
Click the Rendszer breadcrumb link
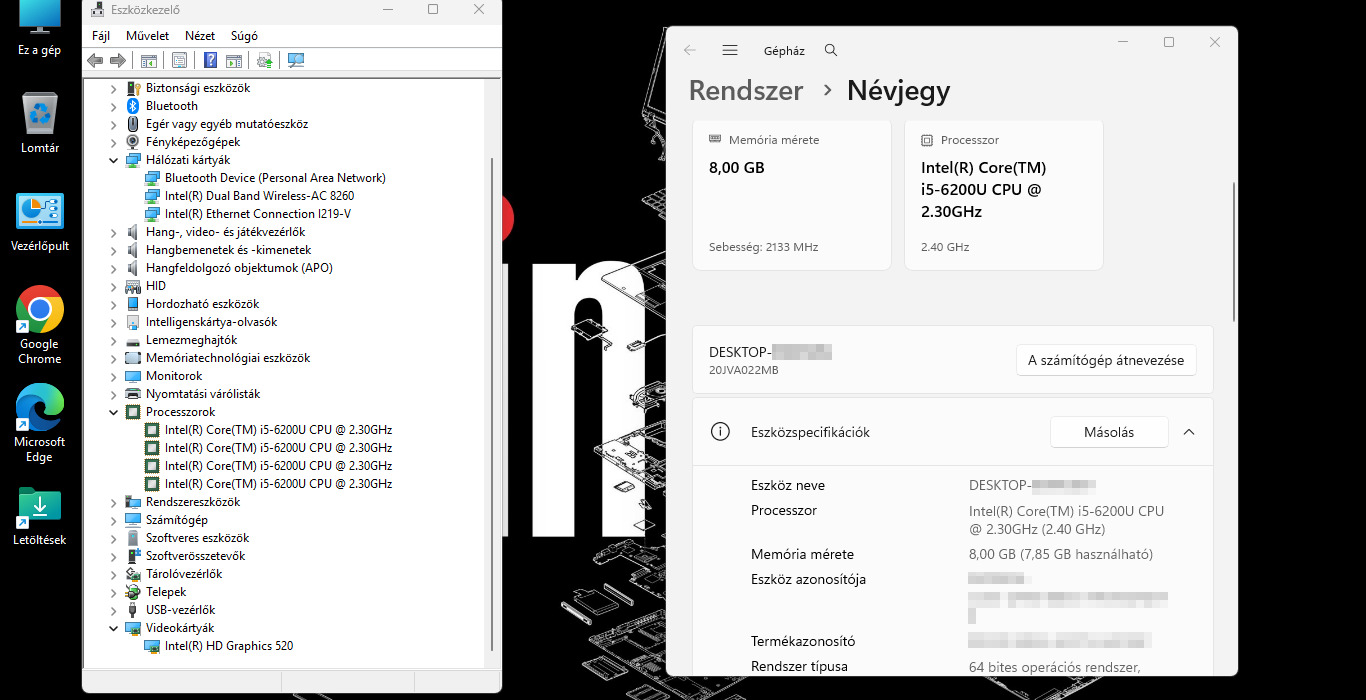pyautogui.click(x=746, y=90)
